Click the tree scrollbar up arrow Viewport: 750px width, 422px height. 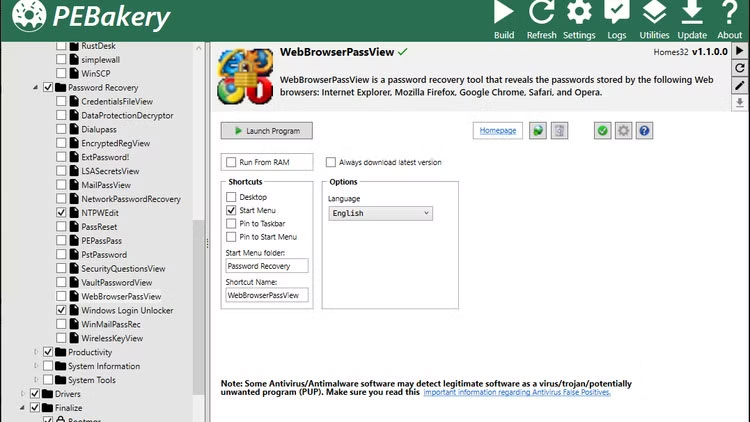[x=199, y=48]
